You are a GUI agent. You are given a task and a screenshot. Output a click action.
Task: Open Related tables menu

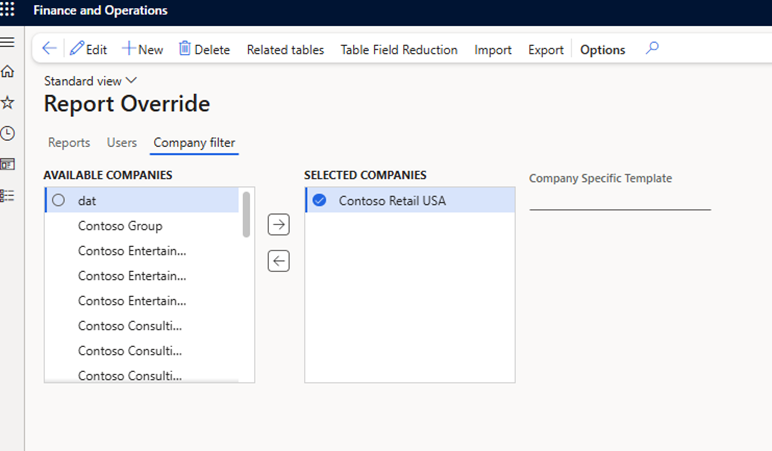click(x=285, y=49)
